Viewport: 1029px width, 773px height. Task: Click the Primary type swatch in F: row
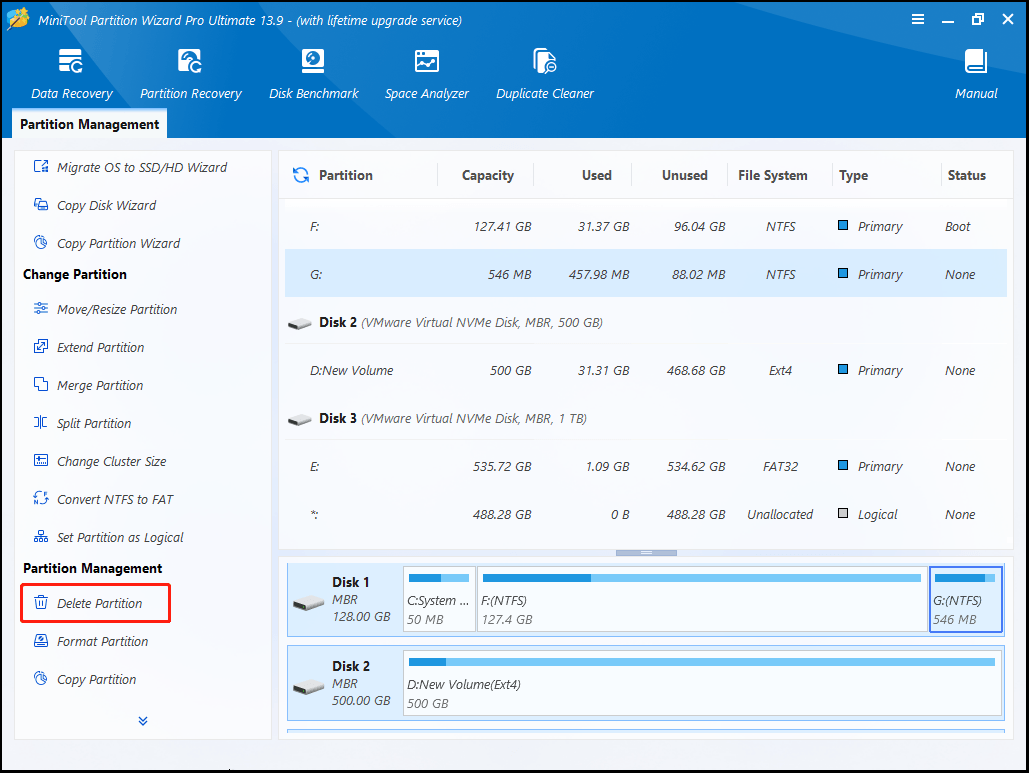point(843,225)
